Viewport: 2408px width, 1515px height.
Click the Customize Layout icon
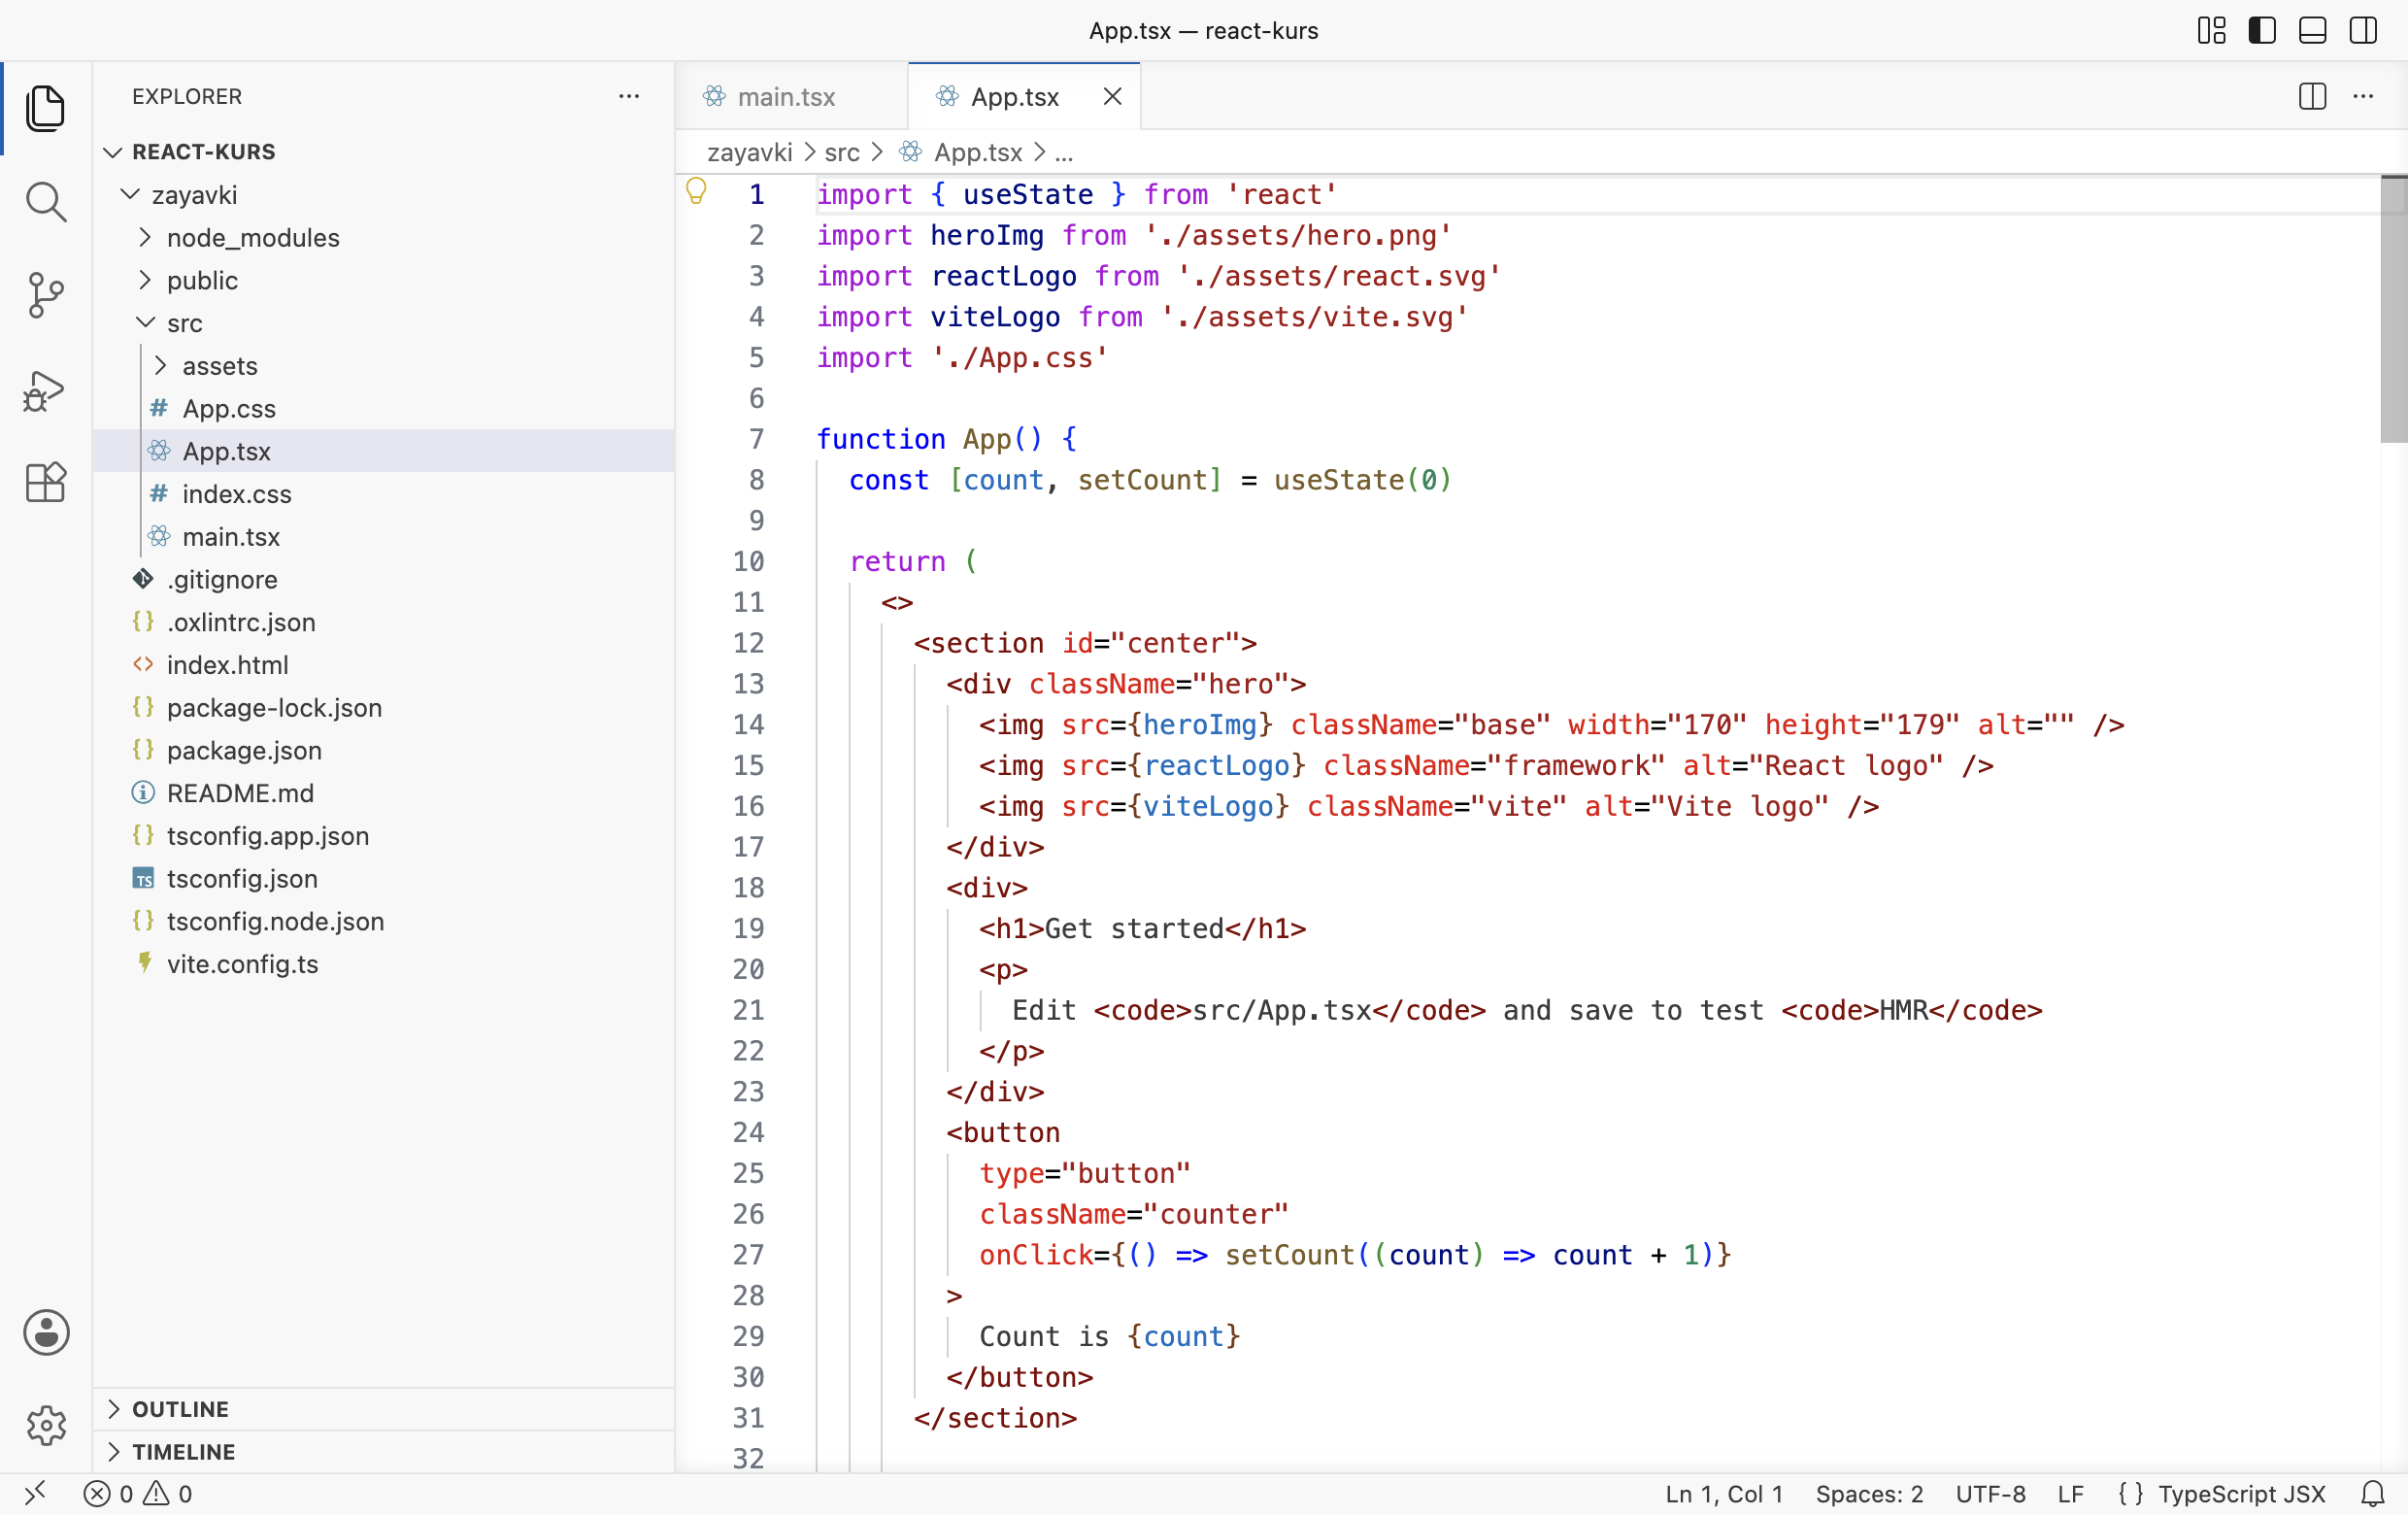click(x=2211, y=30)
